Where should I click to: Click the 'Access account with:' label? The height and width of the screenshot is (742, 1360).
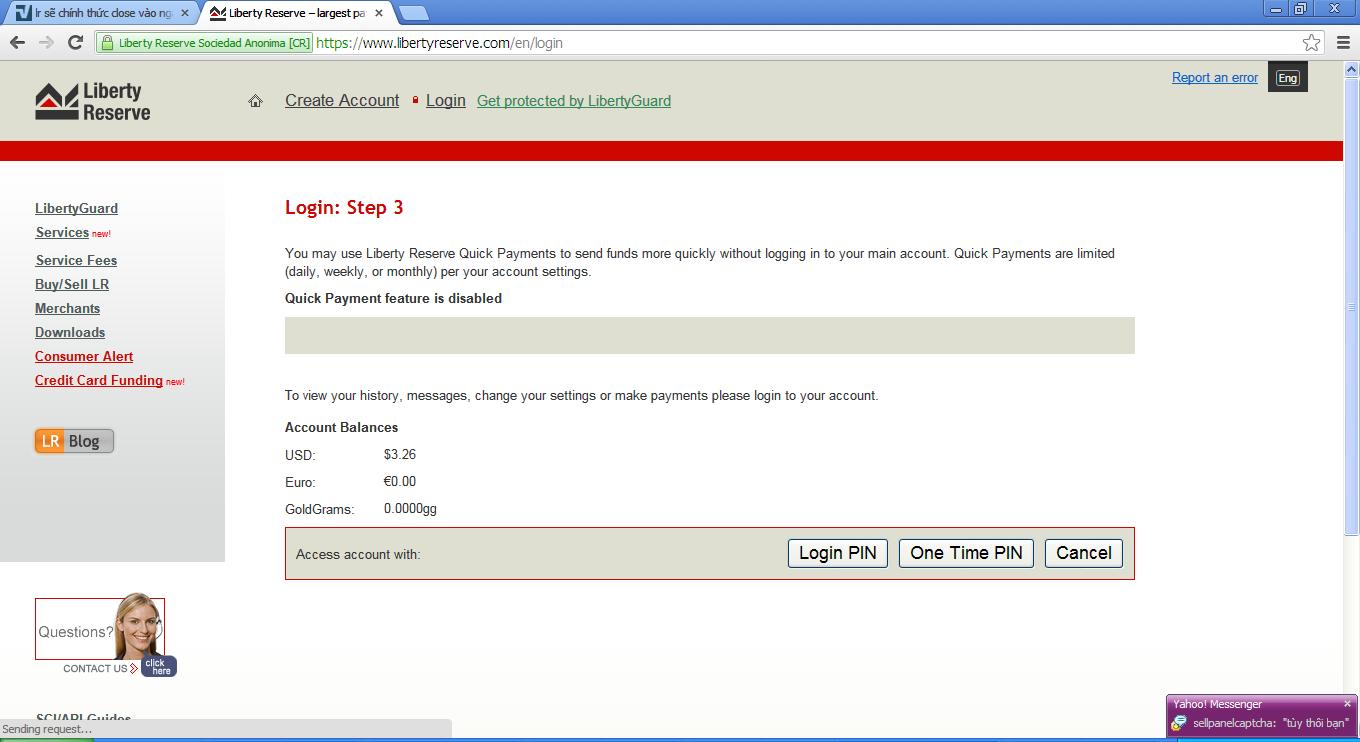(x=358, y=554)
